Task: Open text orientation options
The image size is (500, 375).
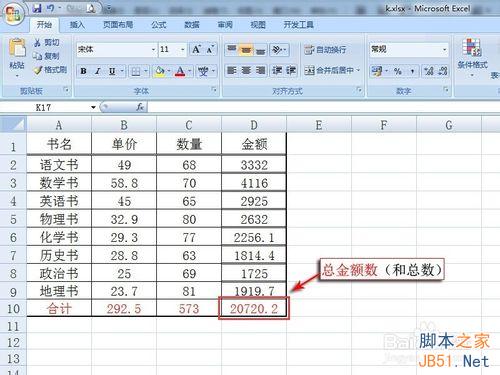Action: coord(279,50)
